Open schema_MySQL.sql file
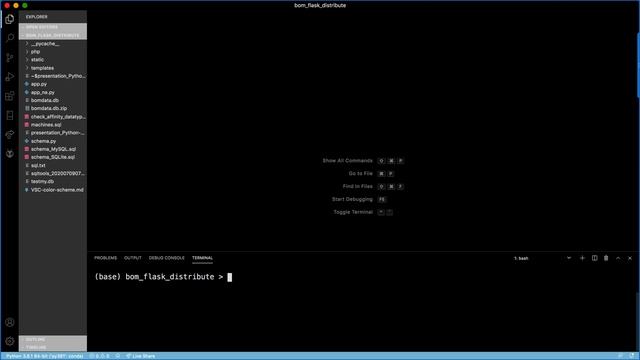Screen dimensions: 640x360 (53, 149)
